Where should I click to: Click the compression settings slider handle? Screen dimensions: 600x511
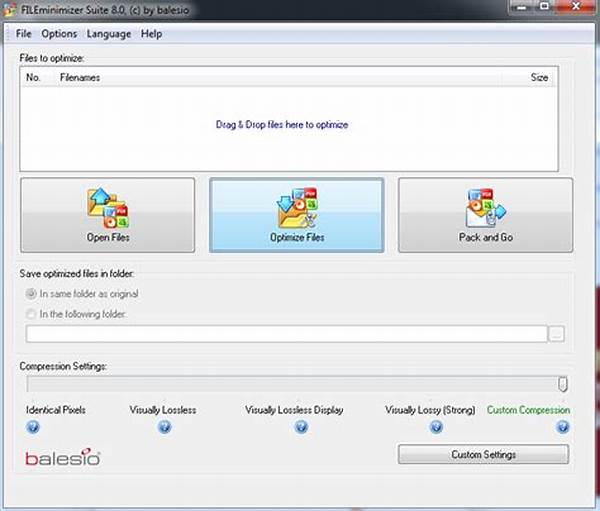[x=563, y=384]
